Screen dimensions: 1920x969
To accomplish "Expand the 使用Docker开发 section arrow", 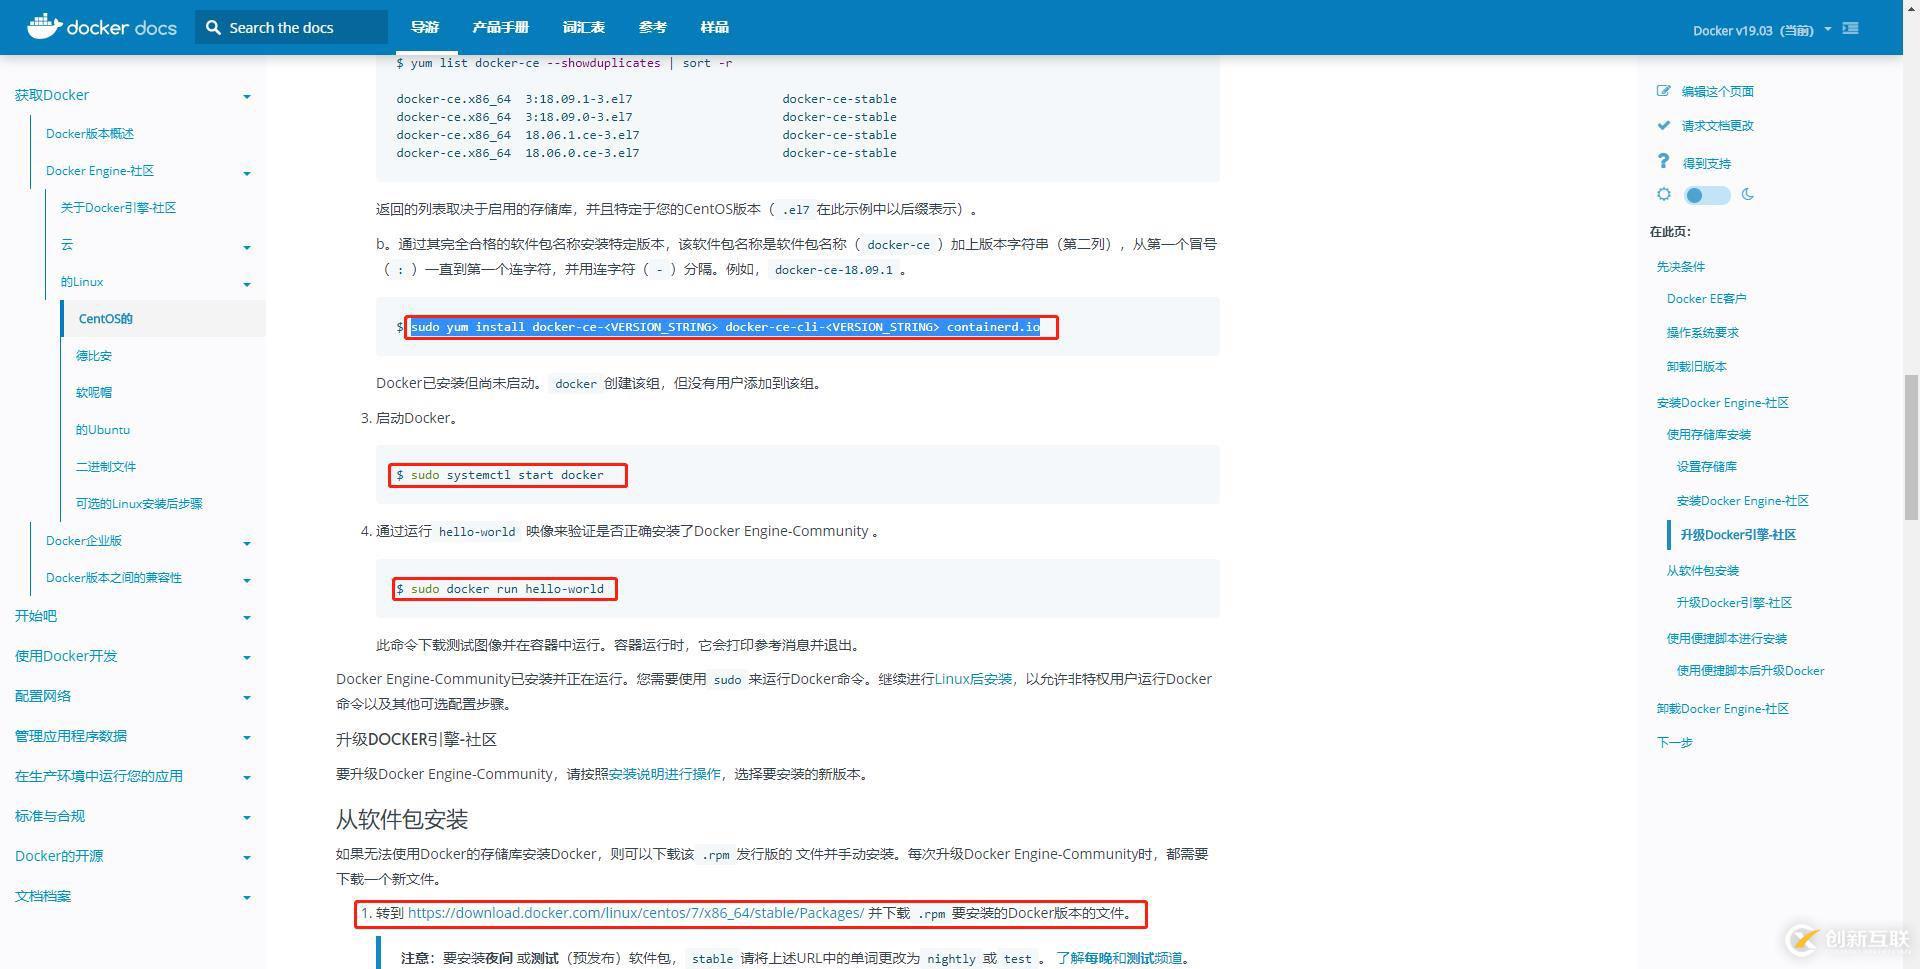I will point(247,658).
